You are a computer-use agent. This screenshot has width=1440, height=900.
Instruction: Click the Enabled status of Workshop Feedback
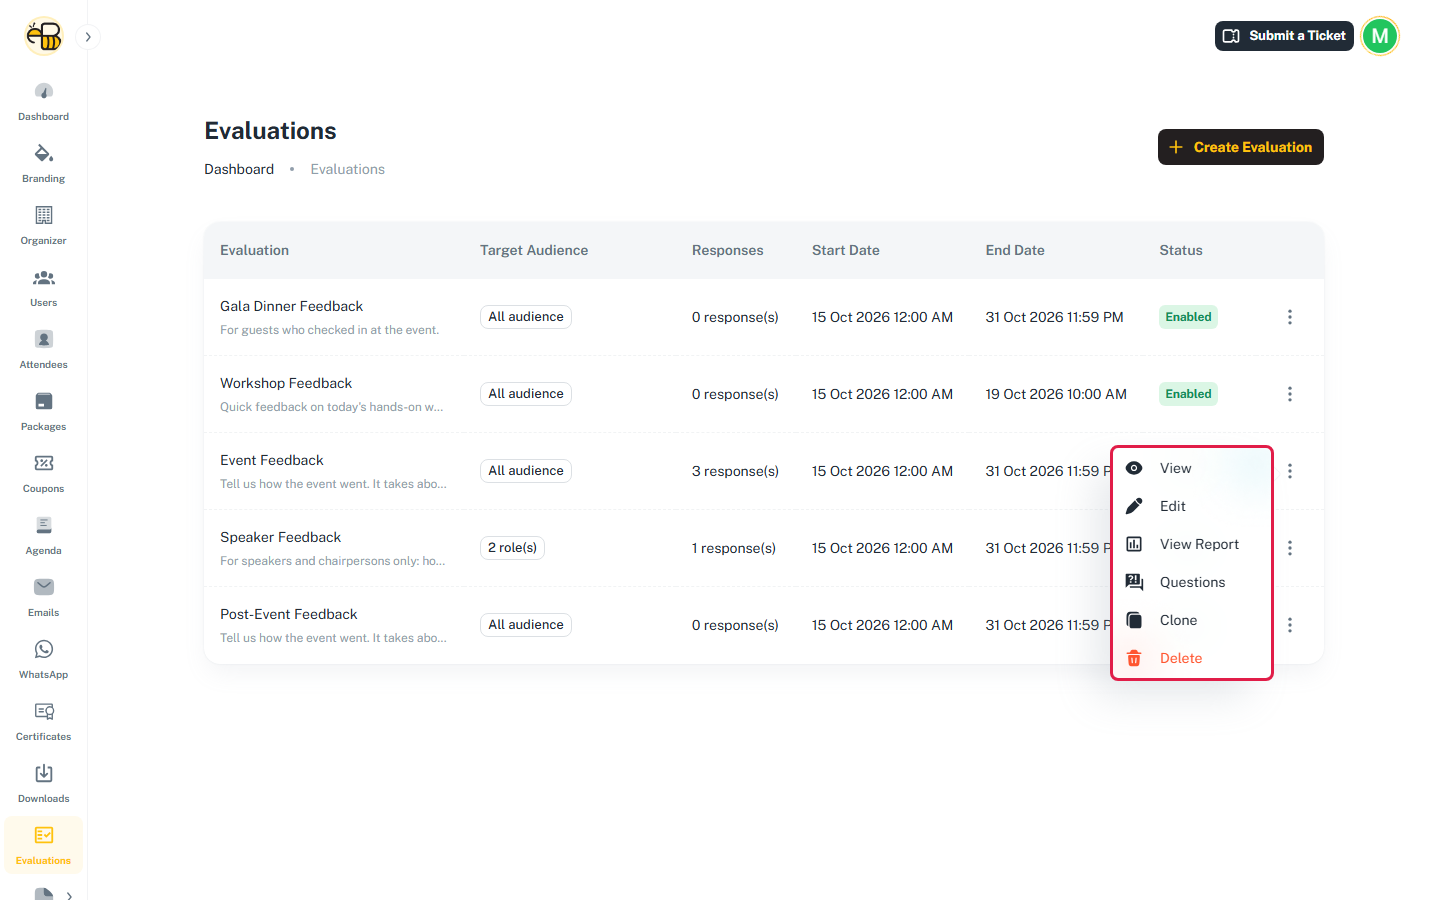point(1188,394)
